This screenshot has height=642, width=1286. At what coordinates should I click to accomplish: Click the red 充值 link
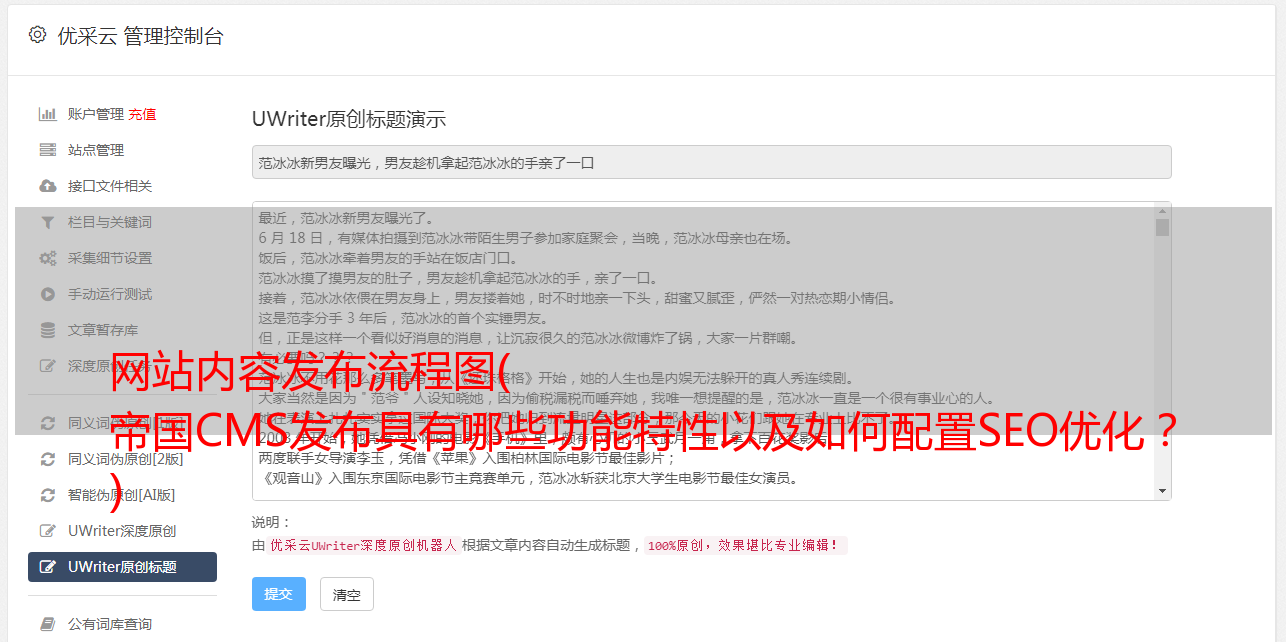142,114
